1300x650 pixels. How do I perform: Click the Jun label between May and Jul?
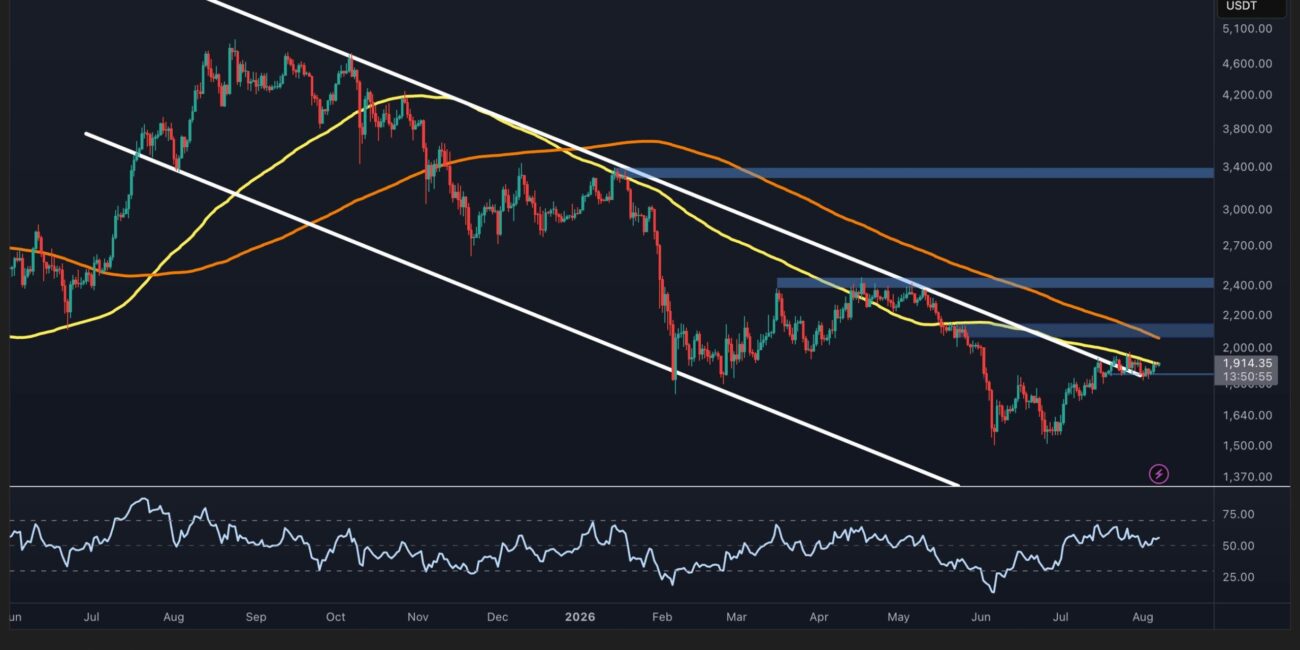[x=981, y=617]
